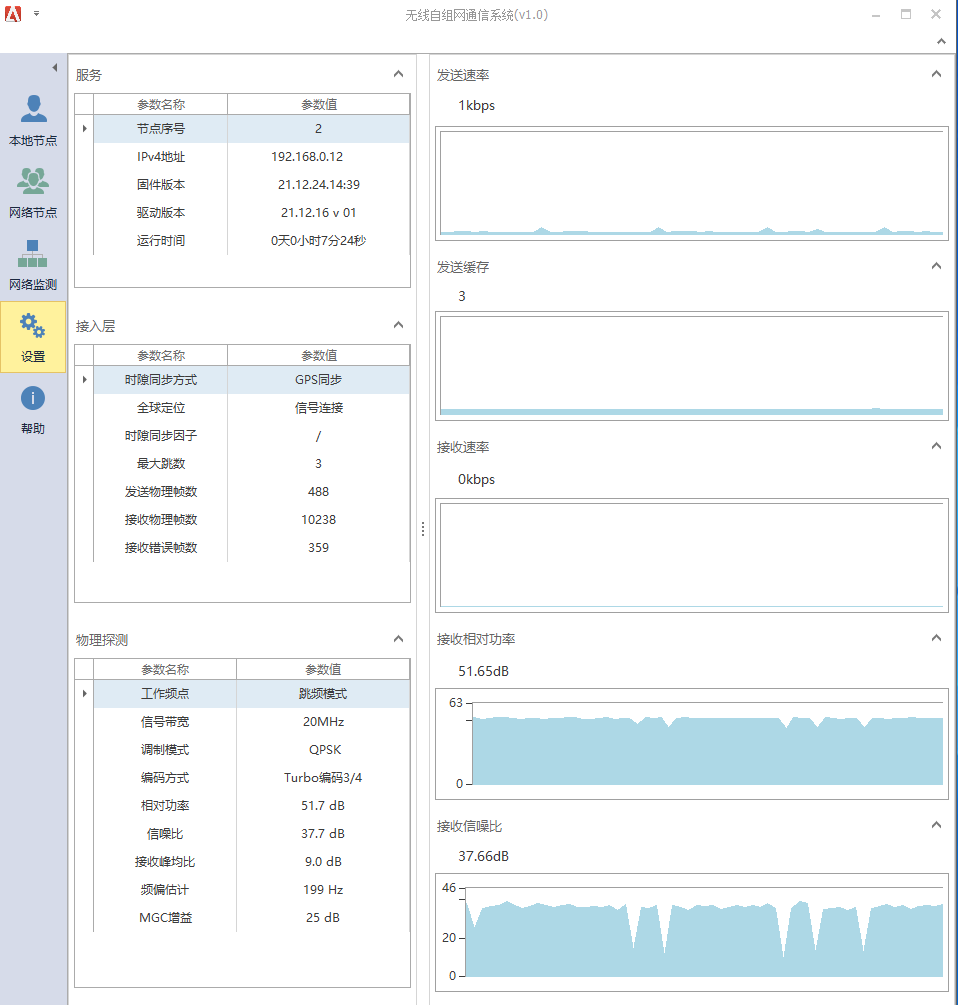Click the 跳频模式 value cell
Image resolution: width=958 pixels, height=1005 pixels.
323,694
